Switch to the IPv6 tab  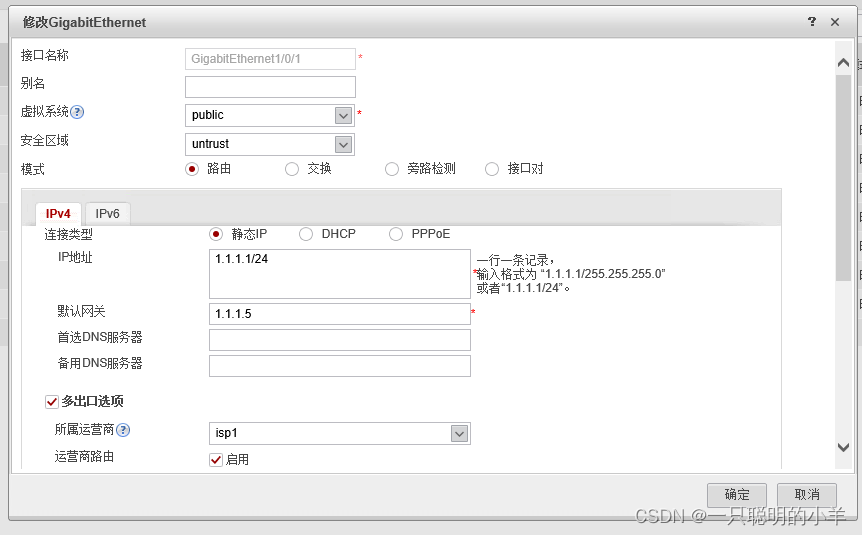pyautogui.click(x=107, y=213)
